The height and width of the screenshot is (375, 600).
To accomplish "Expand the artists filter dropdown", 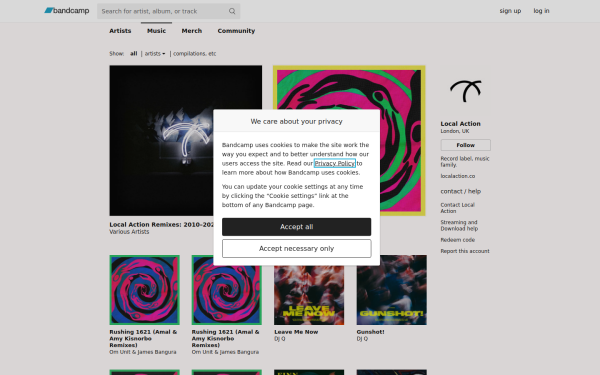I will (x=155, y=54).
